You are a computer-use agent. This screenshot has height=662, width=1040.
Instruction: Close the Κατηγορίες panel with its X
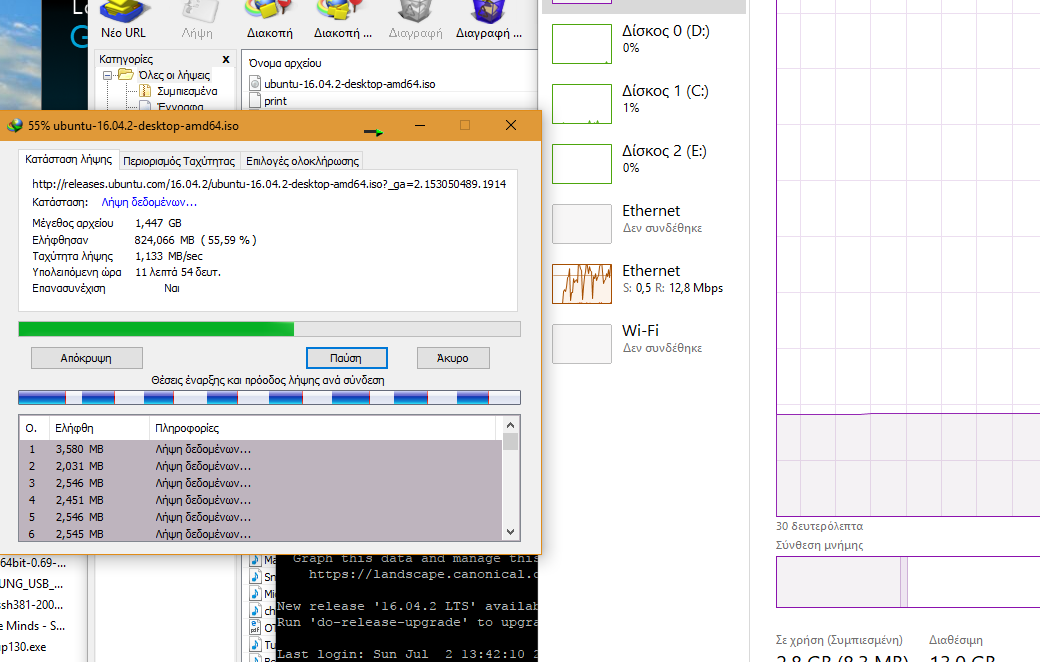point(226,59)
